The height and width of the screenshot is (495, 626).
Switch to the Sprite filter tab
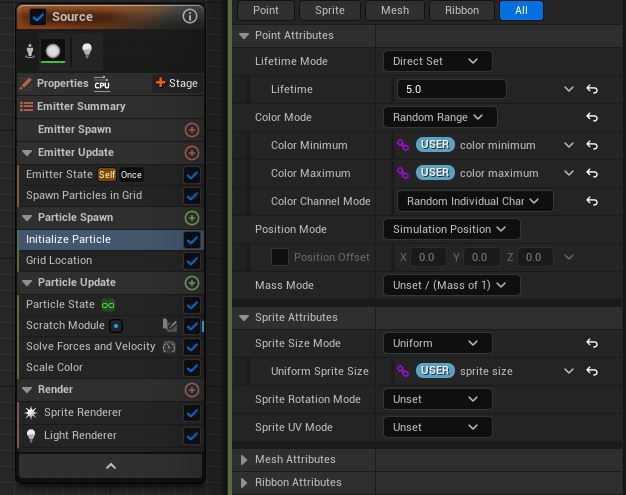[x=329, y=10]
